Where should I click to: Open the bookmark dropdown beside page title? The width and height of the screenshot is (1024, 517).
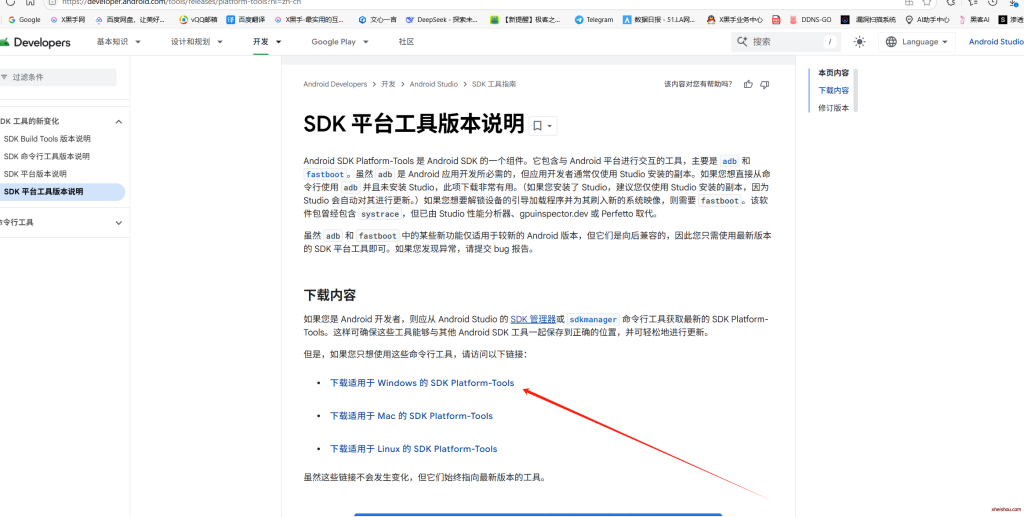[543, 125]
